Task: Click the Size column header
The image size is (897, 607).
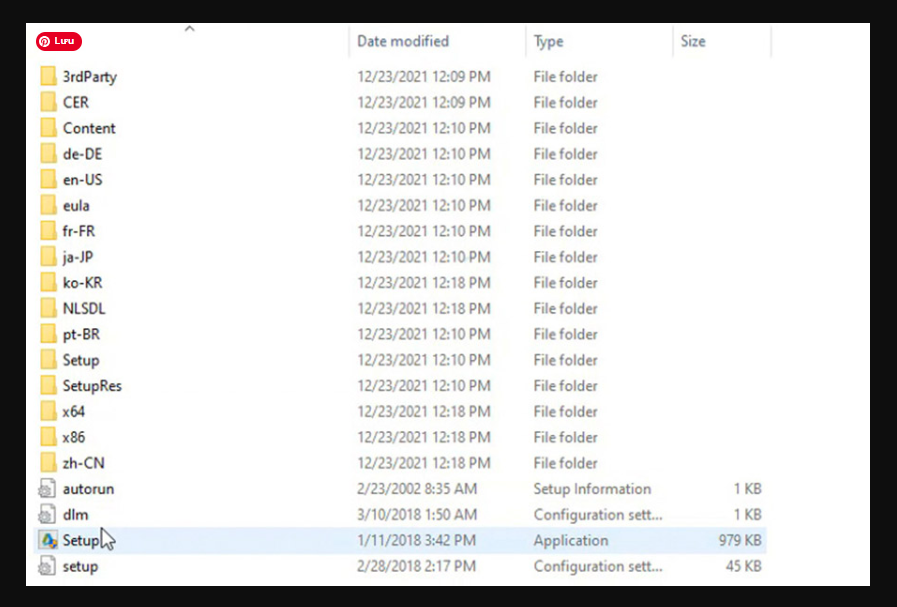Action: (693, 41)
